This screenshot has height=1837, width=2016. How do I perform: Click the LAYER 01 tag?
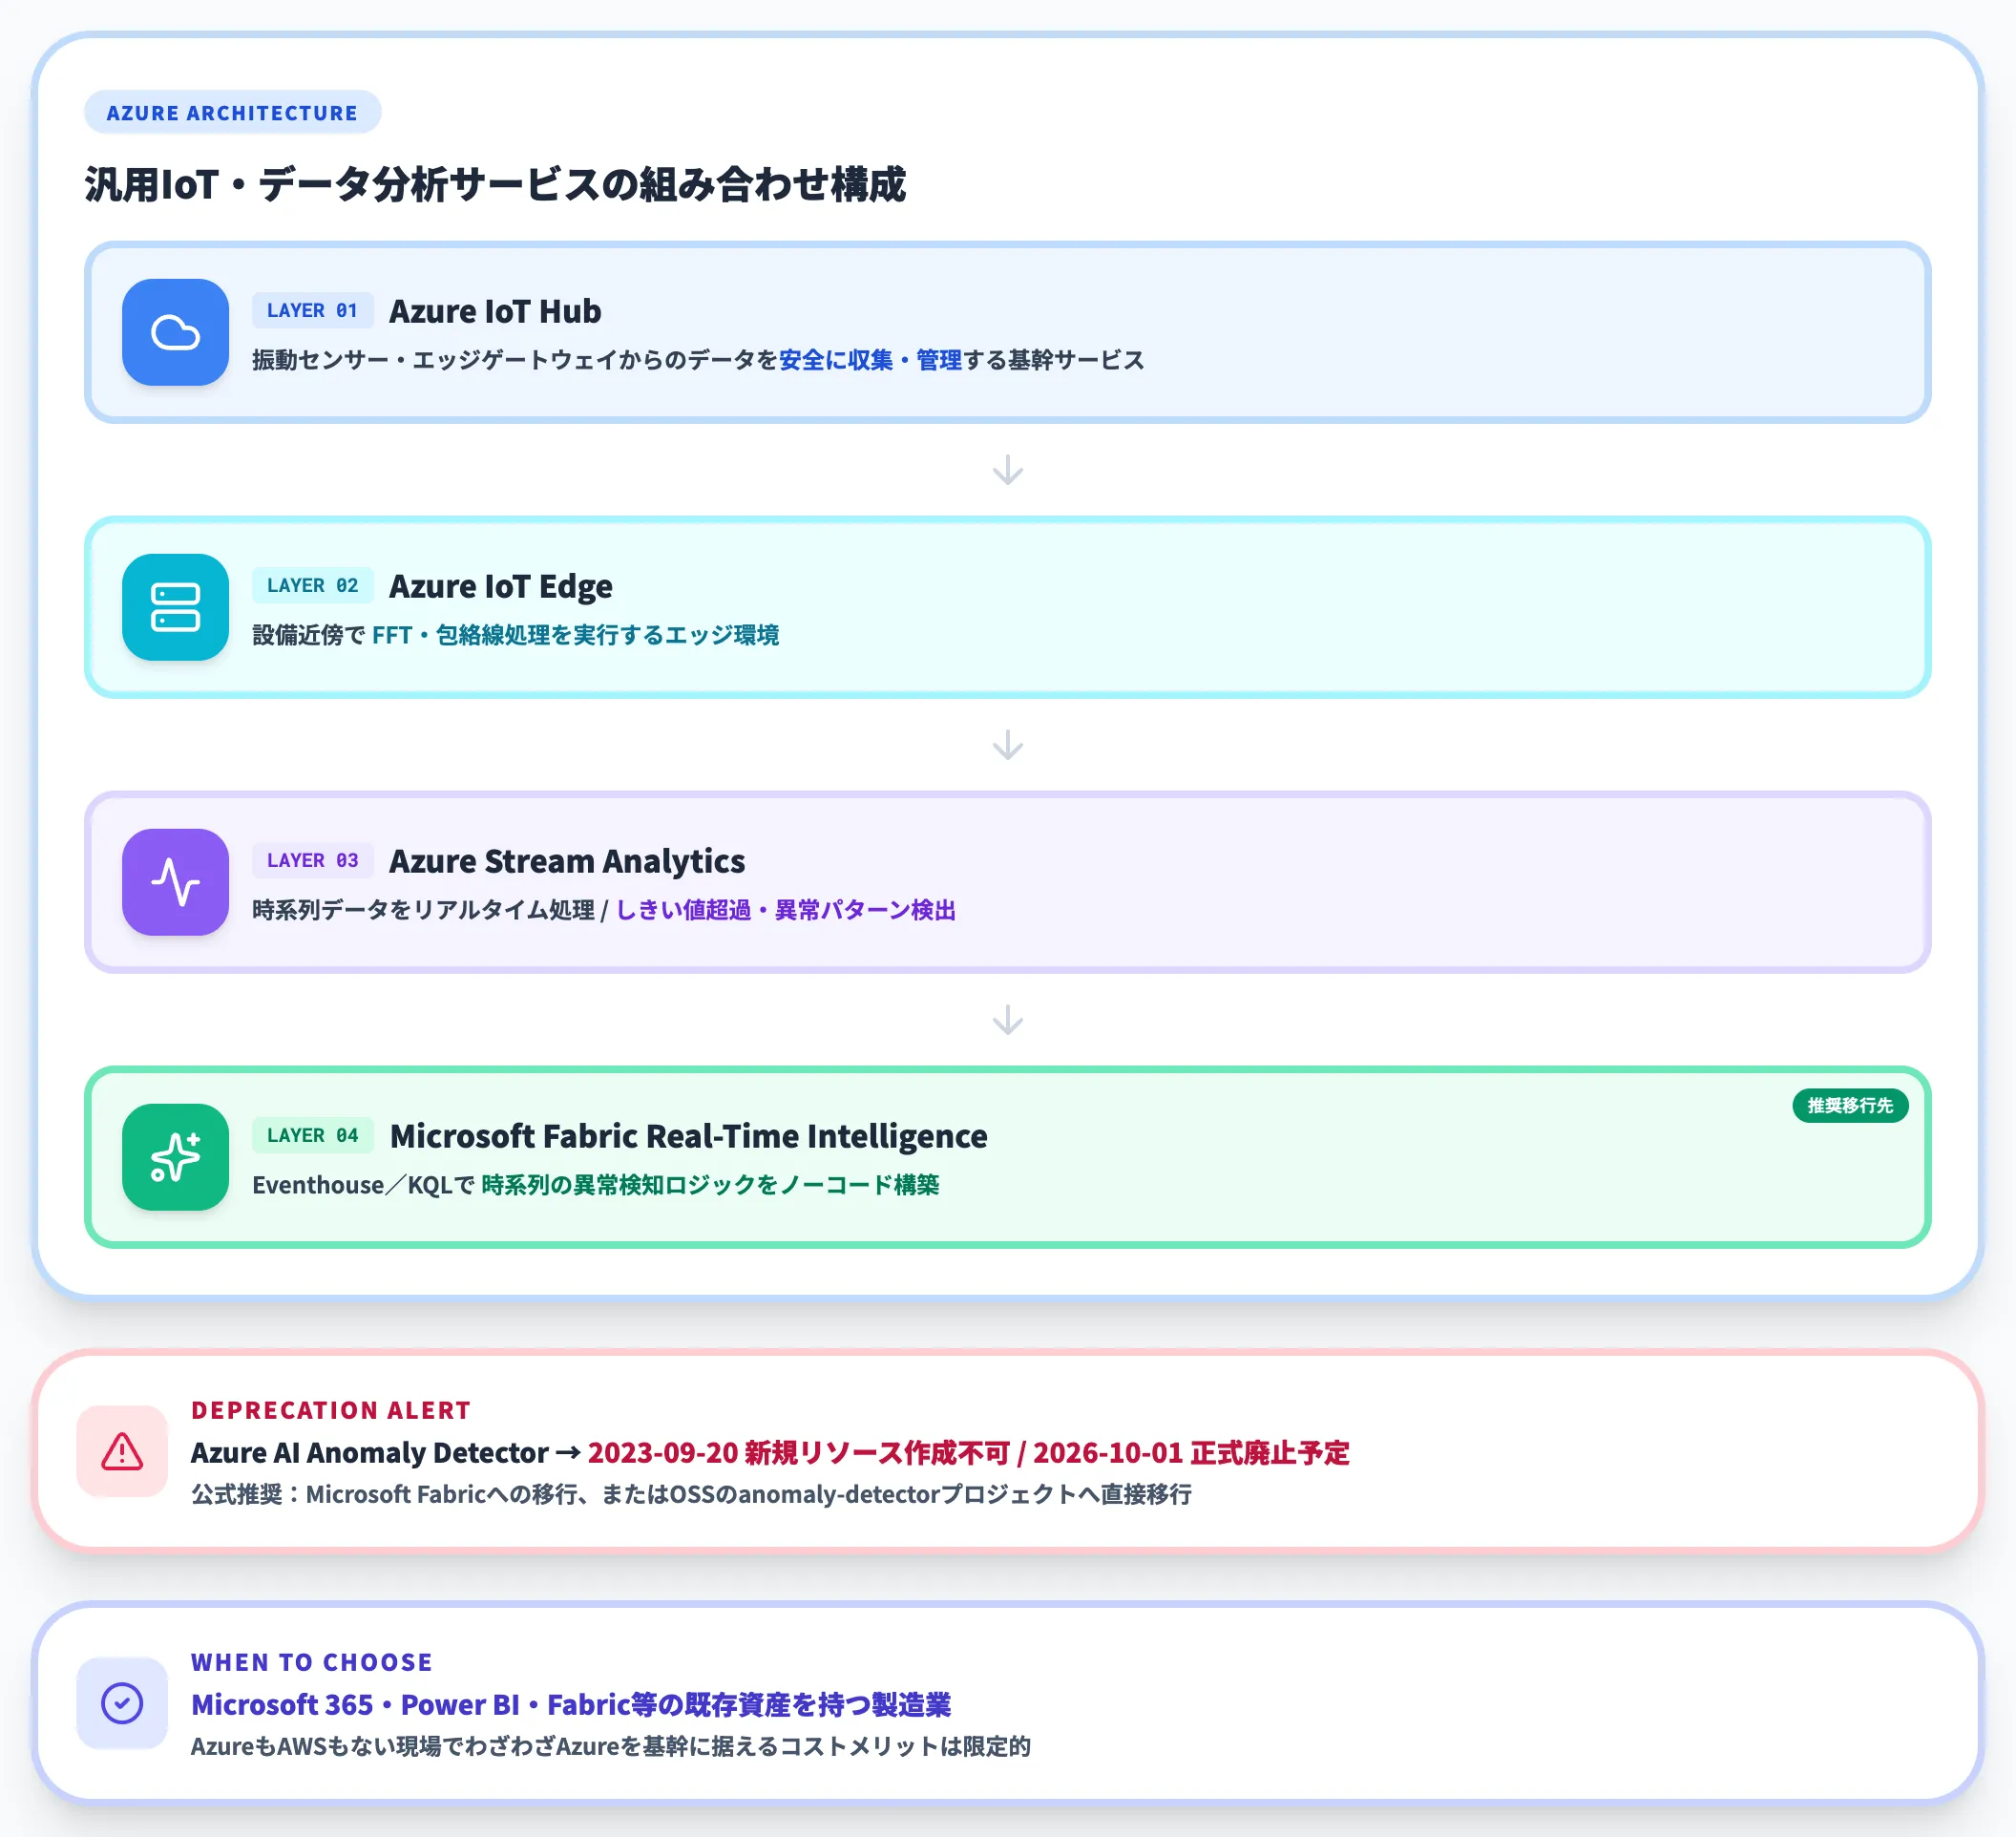(312, 310)
